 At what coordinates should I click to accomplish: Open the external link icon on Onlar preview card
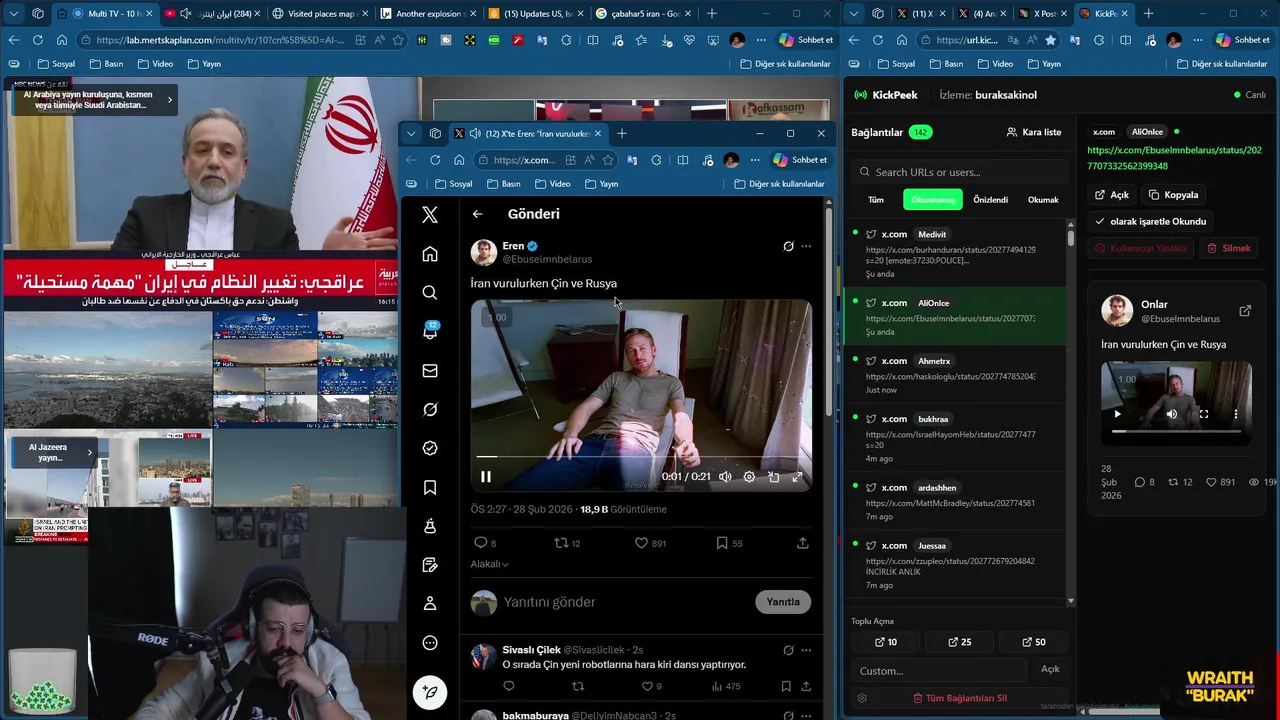(1245, 311)
